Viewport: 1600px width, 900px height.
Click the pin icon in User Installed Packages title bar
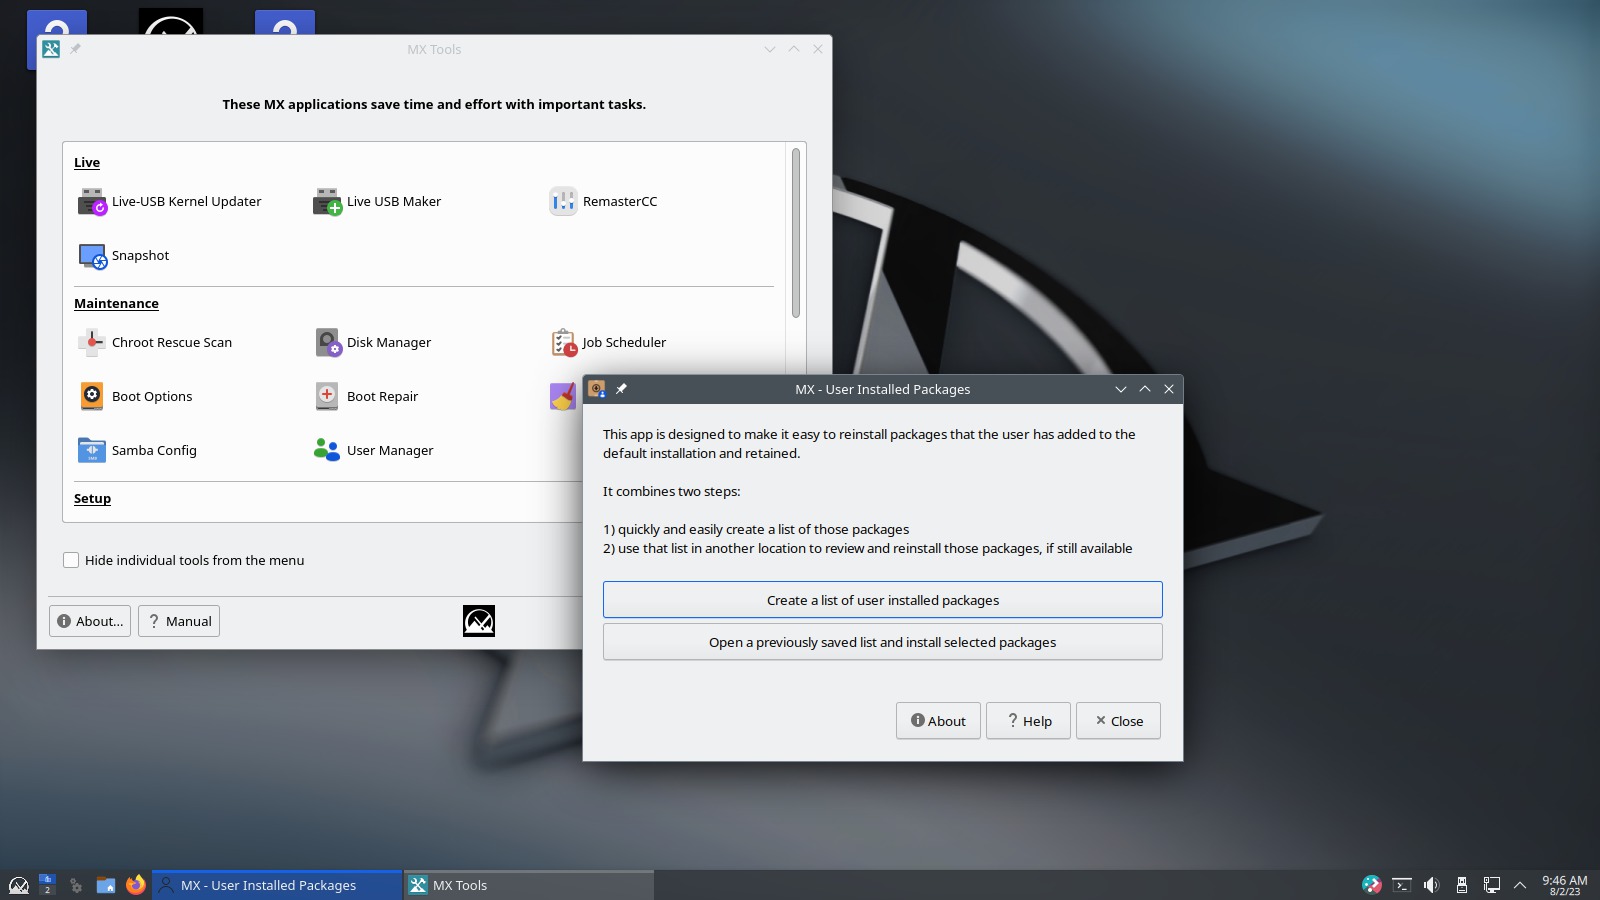click(621, 389)
